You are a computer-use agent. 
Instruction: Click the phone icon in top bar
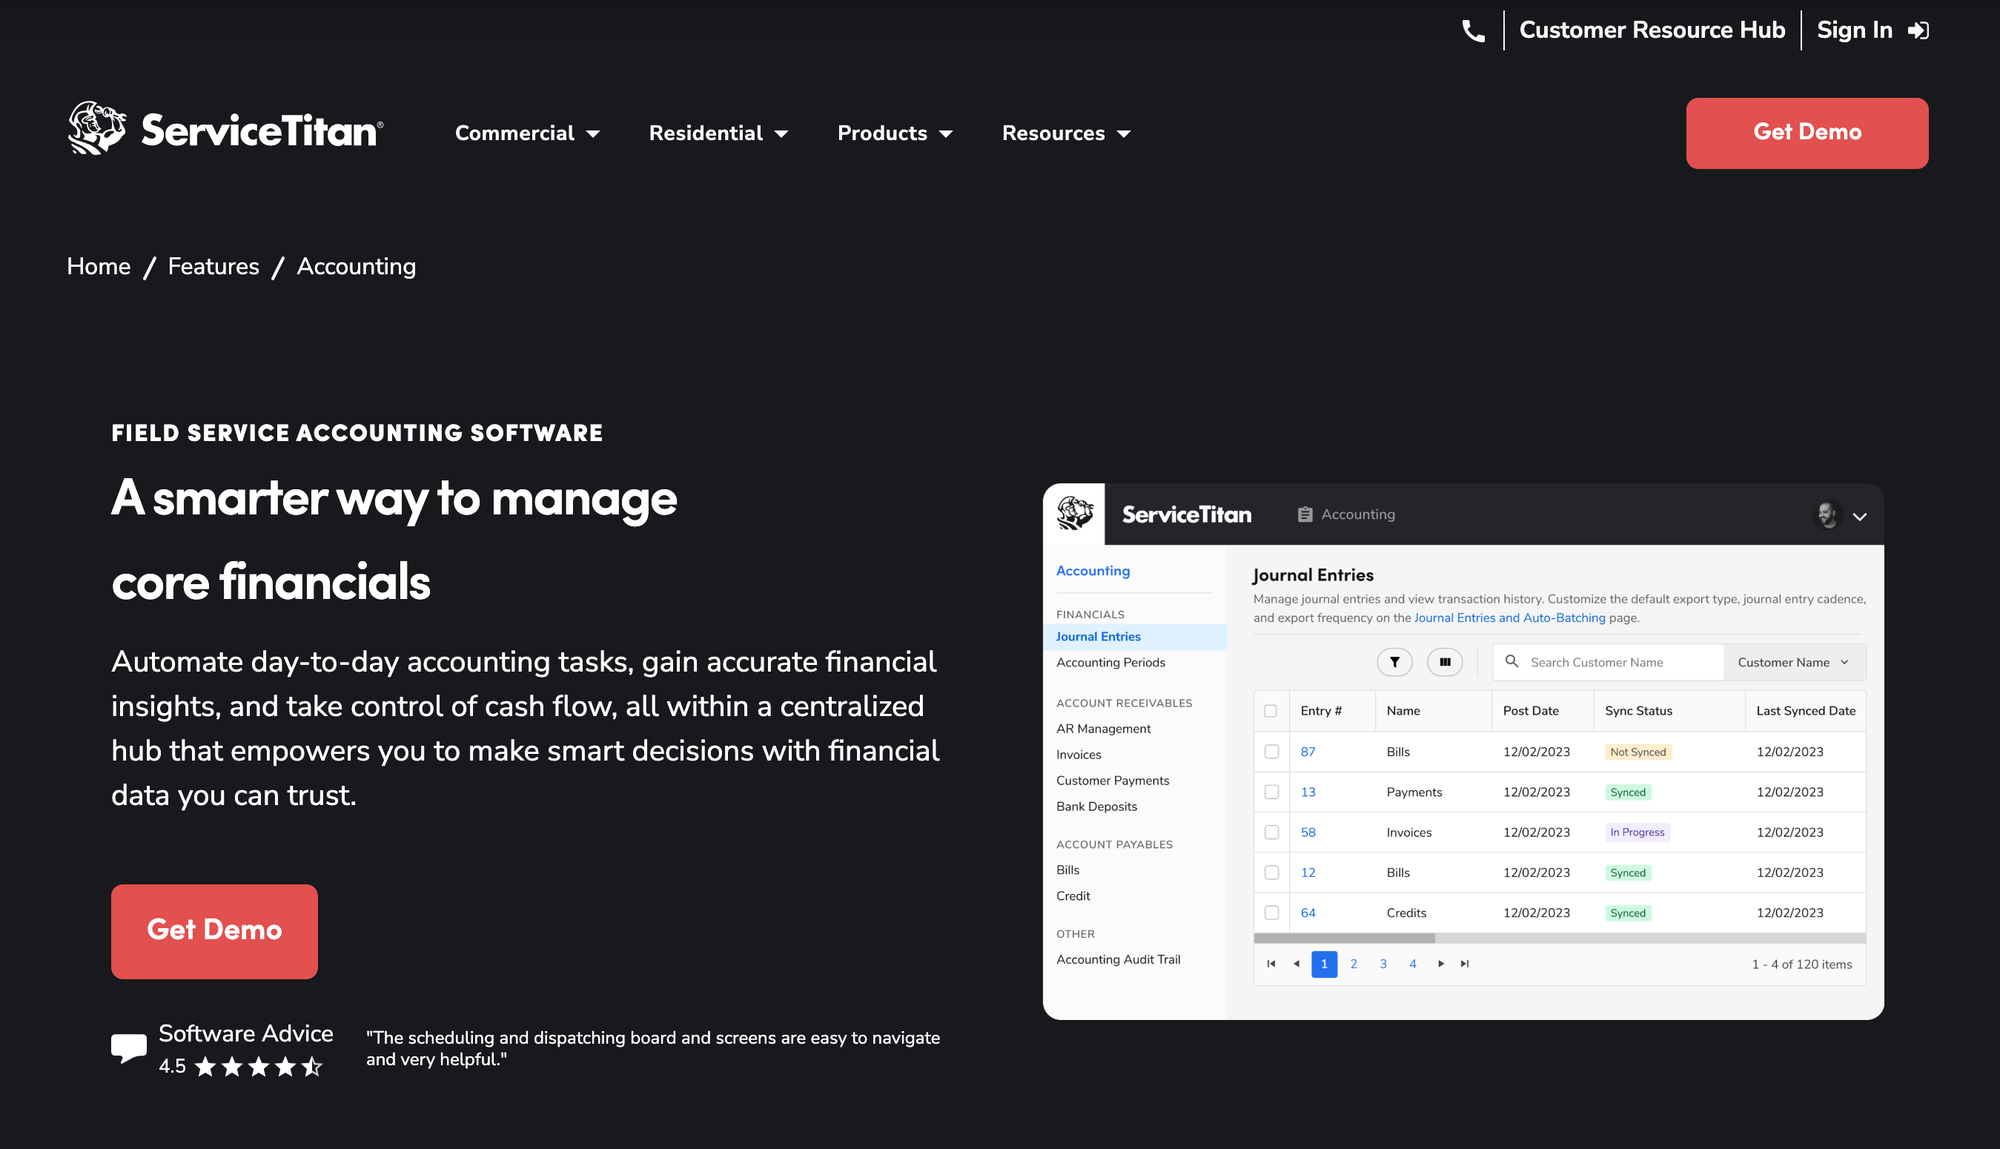click(x=1473, y=31)
